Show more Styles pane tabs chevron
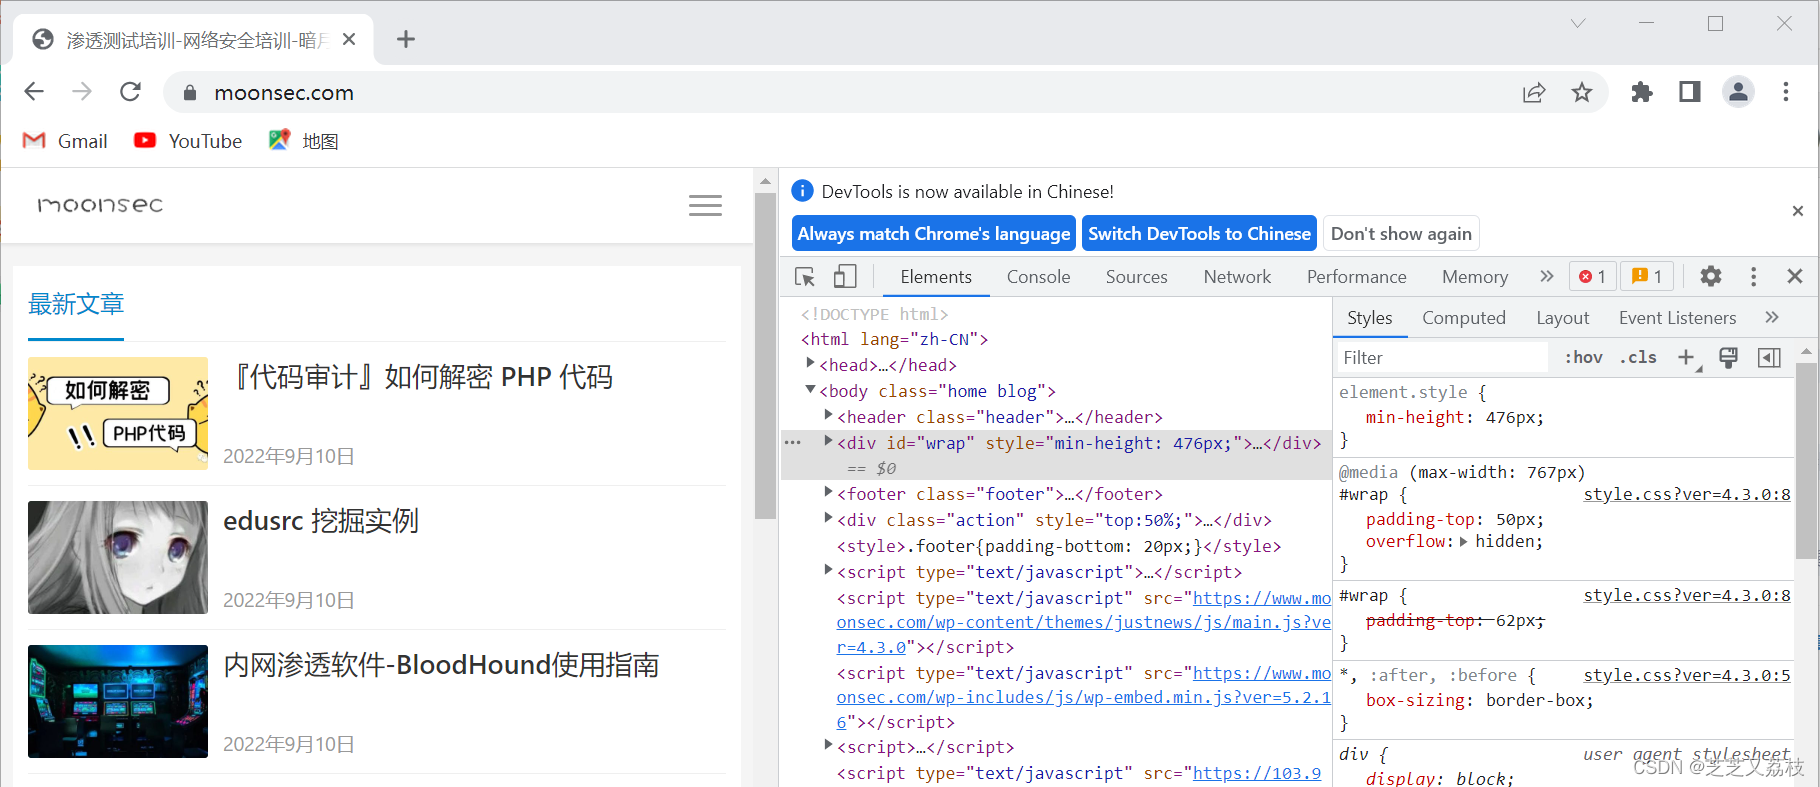Screen dimensions: 1820x787 (x=1772, y=317)
